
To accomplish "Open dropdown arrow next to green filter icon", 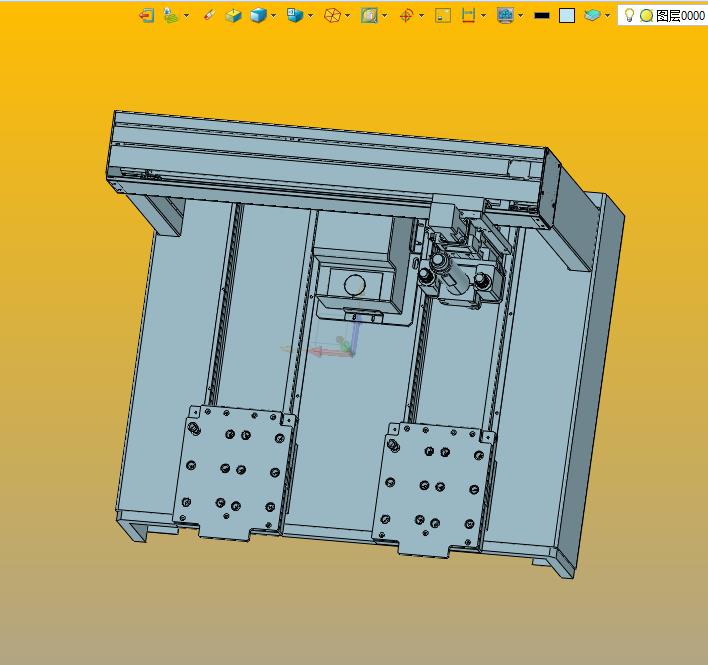I will [186, 16].
